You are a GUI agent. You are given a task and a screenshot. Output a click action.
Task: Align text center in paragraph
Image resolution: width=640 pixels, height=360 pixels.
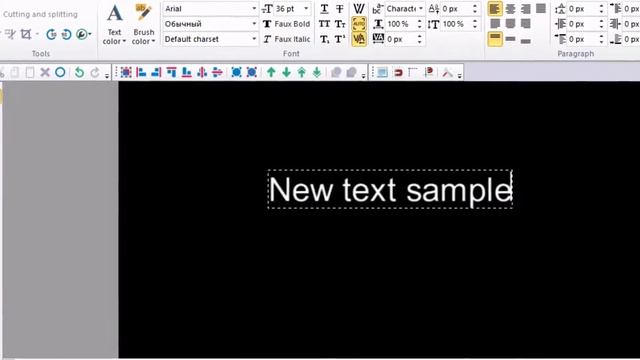click(510, 9)
